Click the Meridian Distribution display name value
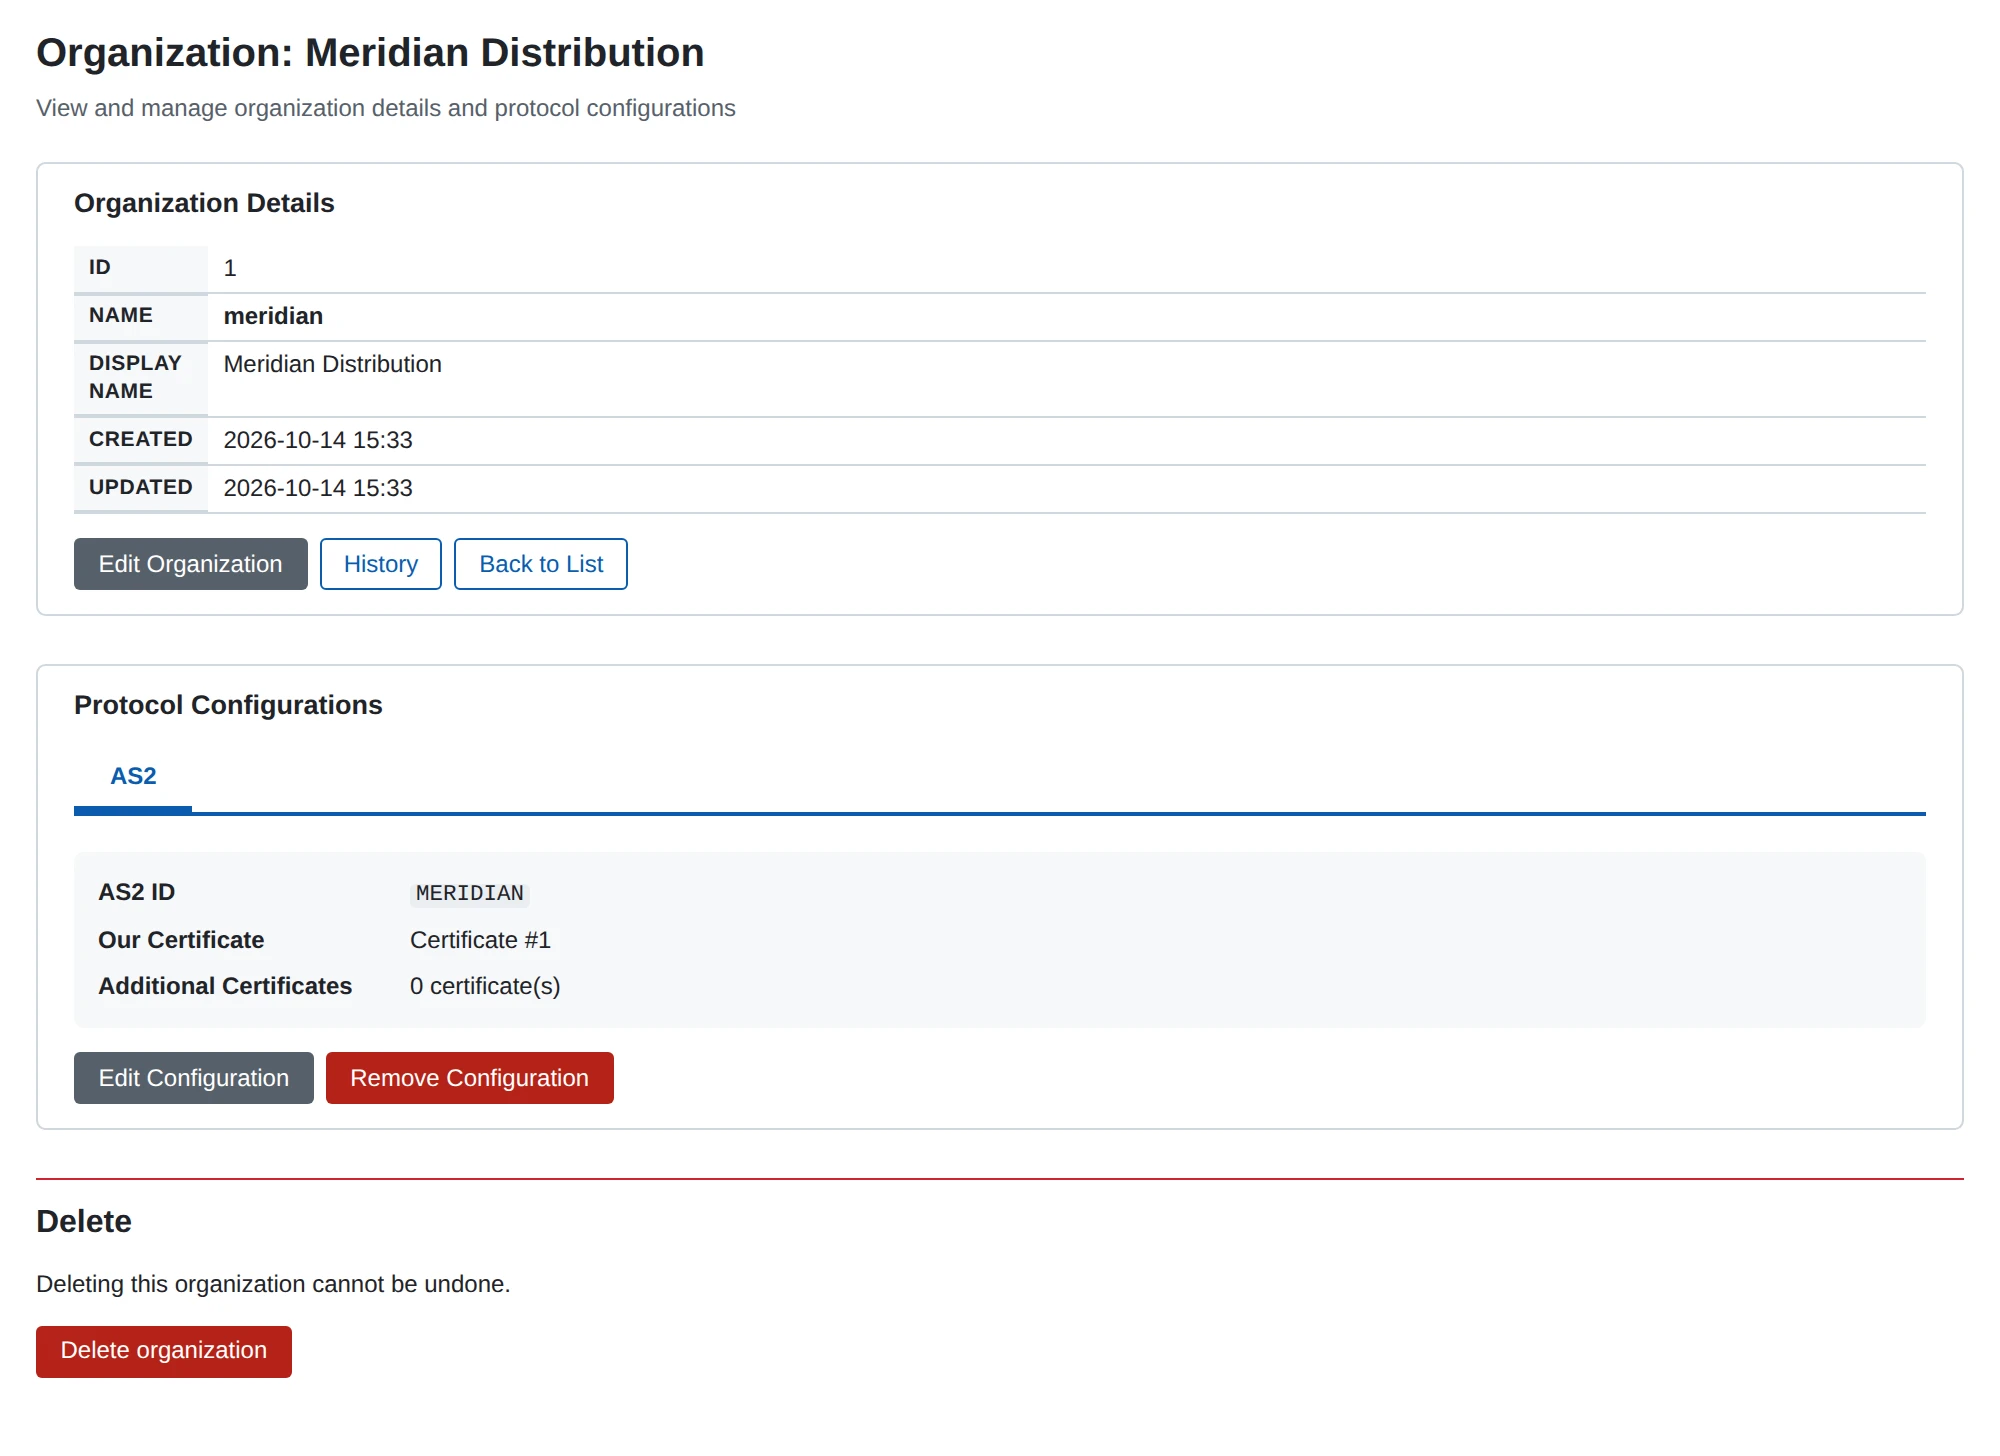Viewport: 2000px width, 1456px height. pyautogui.click(x=332, y=364)
